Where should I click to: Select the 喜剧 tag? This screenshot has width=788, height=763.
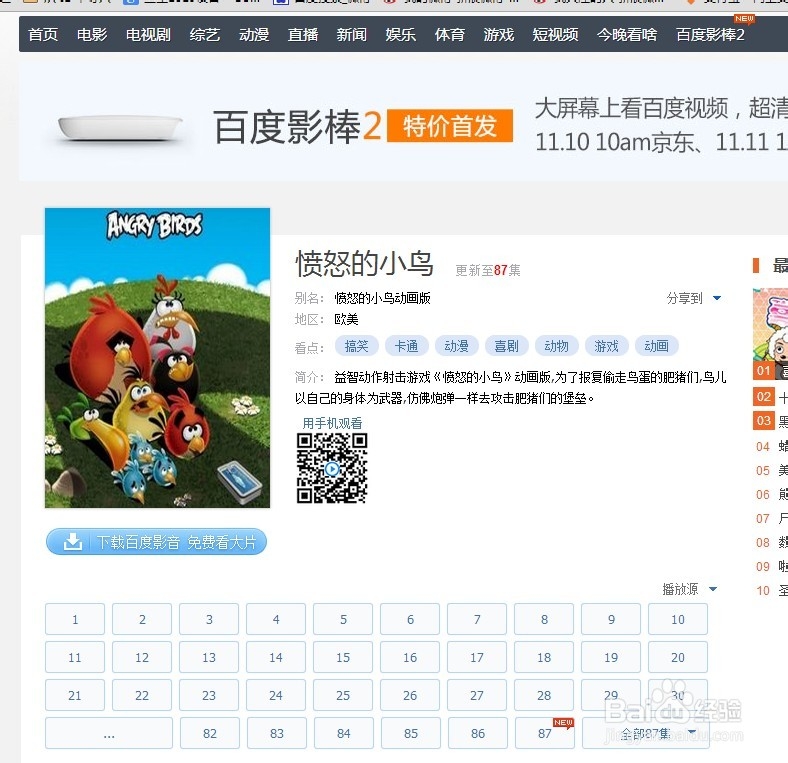507,346
